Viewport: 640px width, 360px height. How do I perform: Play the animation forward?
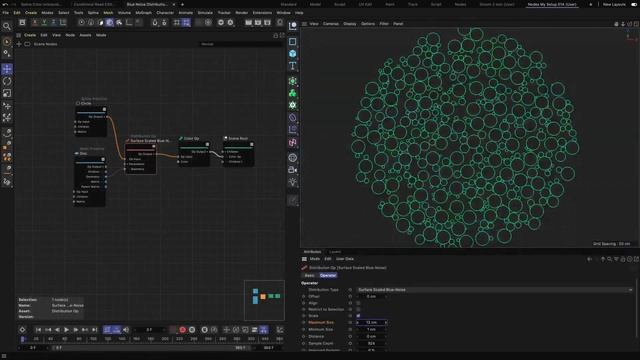(66, 330)
